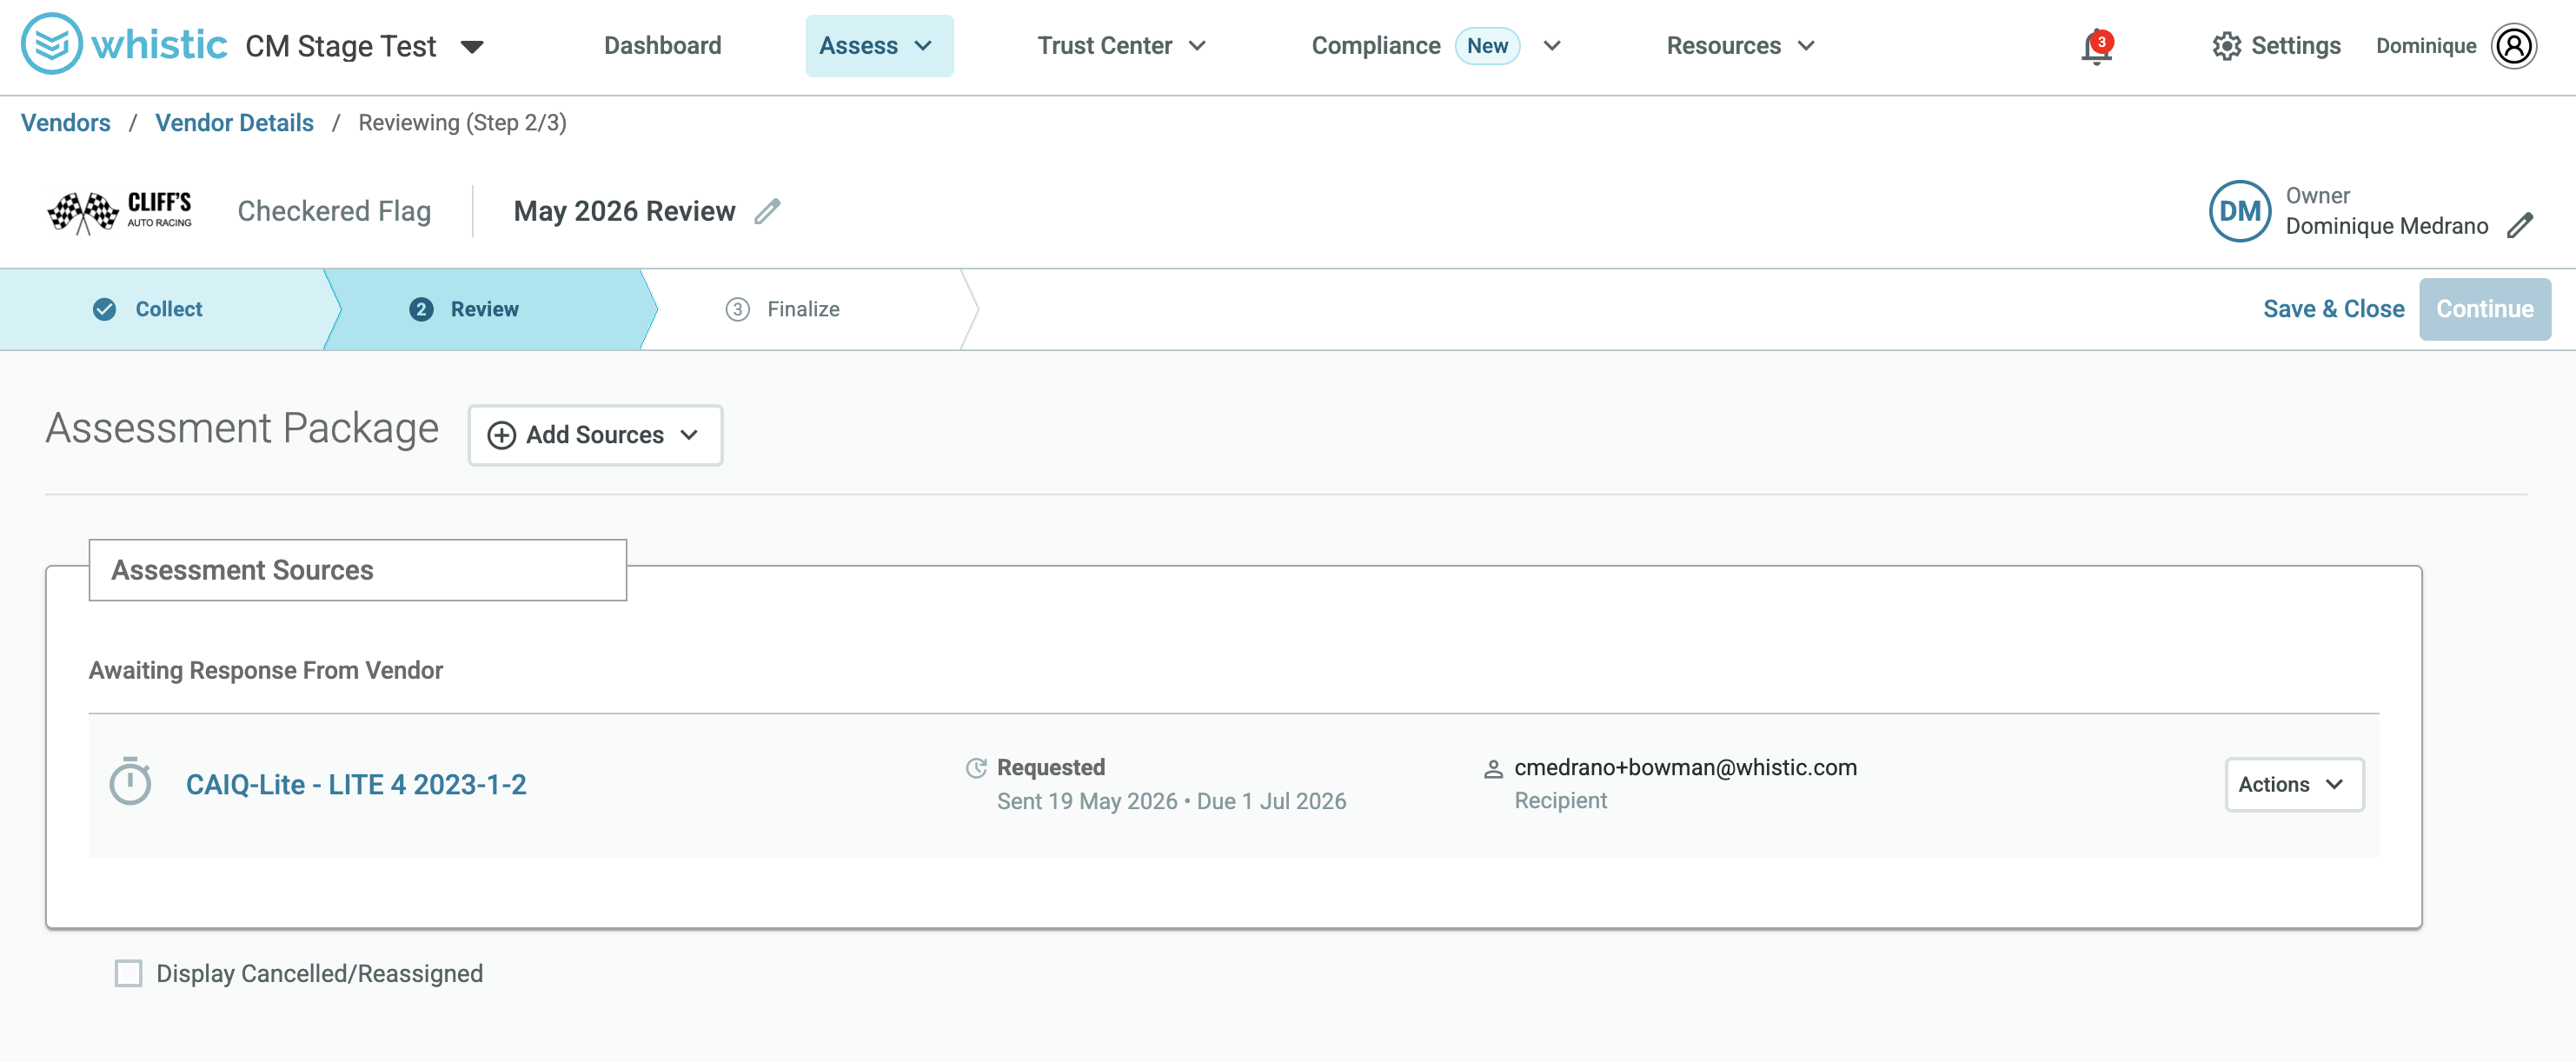Click the stopwatch icon beside CAIQ-Lite
Viewport: 2576px width, 1062px height.
(x=130, y=782)
